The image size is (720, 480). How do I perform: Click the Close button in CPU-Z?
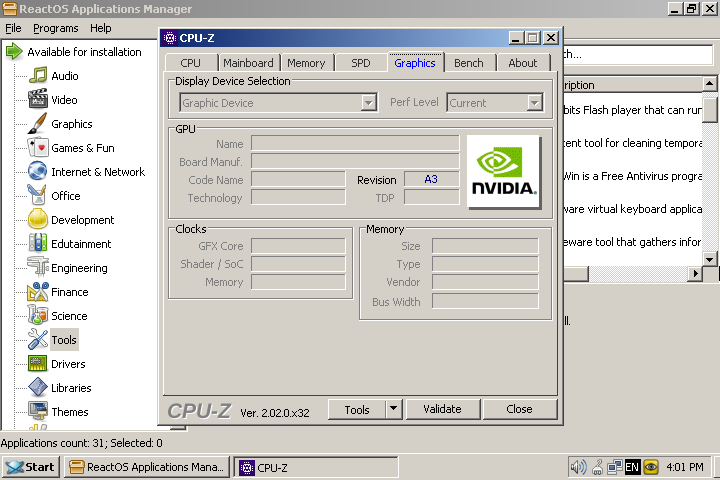click(519, 409)
